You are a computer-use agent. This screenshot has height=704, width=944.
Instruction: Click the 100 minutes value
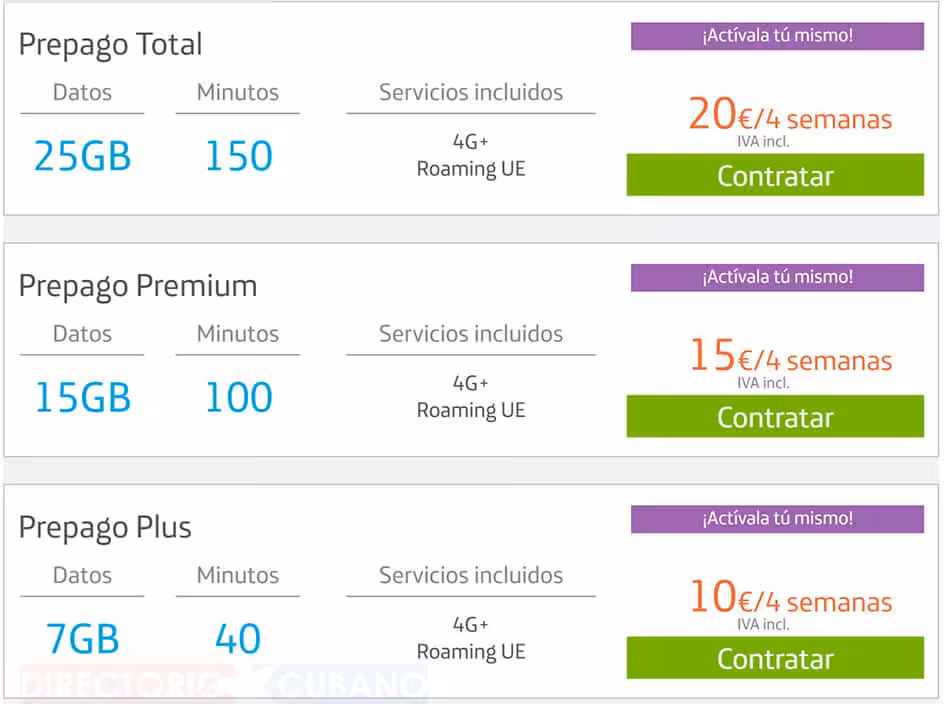click(x=238, y=398)
